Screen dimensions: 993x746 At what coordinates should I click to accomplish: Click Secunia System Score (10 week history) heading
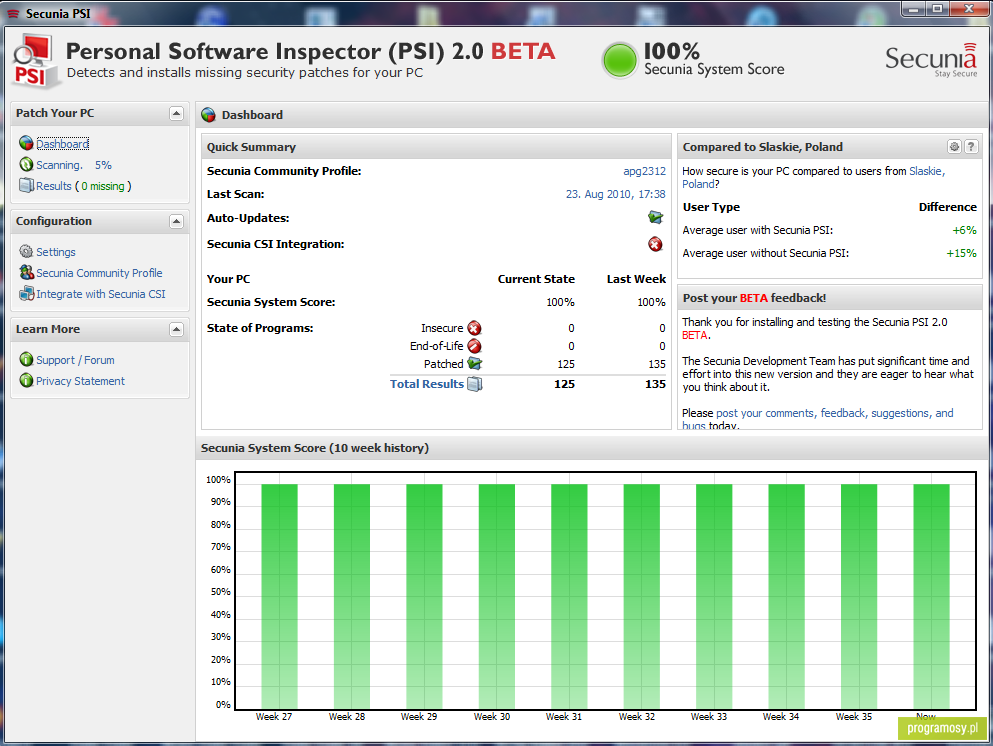pyautogui.click(x=315, y=448)
